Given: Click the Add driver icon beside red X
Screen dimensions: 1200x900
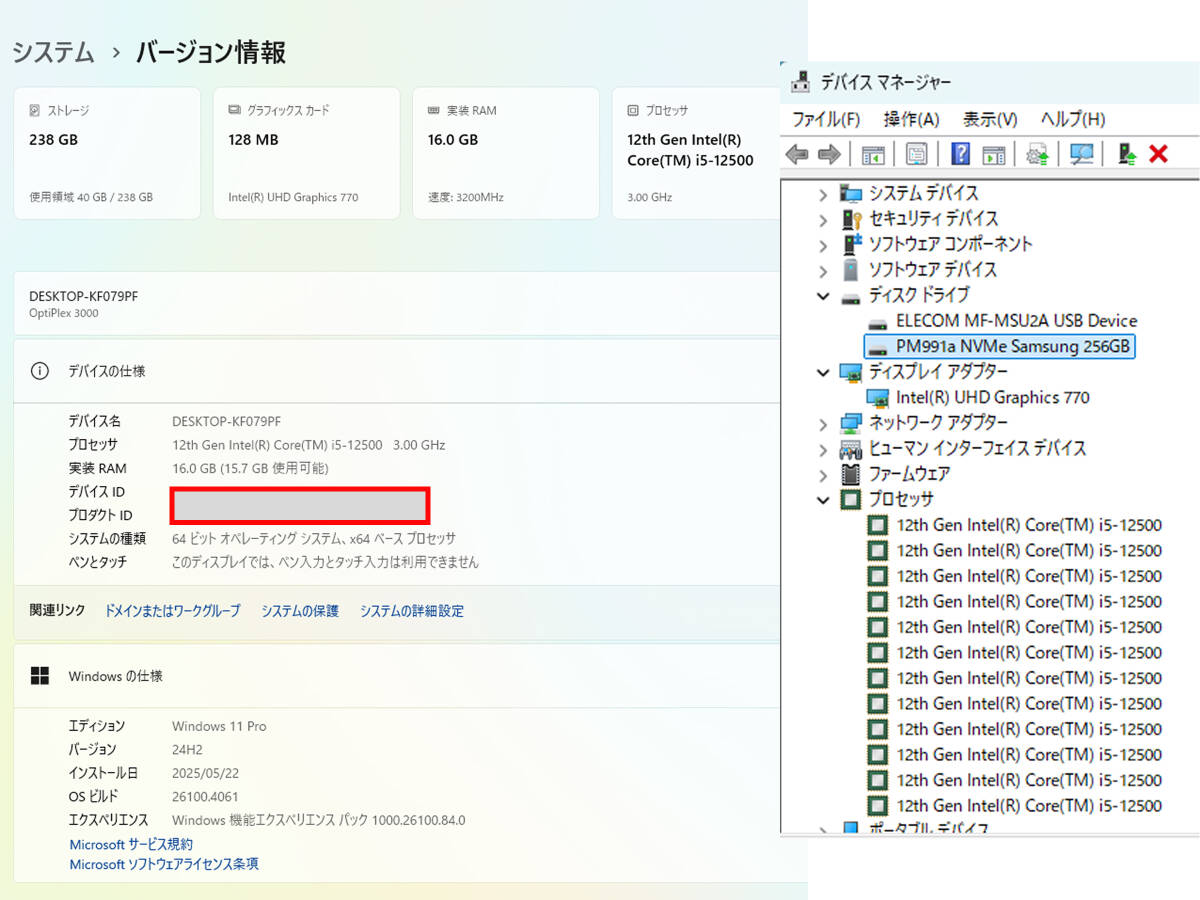Looking at the screenshot, I should point(1127,154).
